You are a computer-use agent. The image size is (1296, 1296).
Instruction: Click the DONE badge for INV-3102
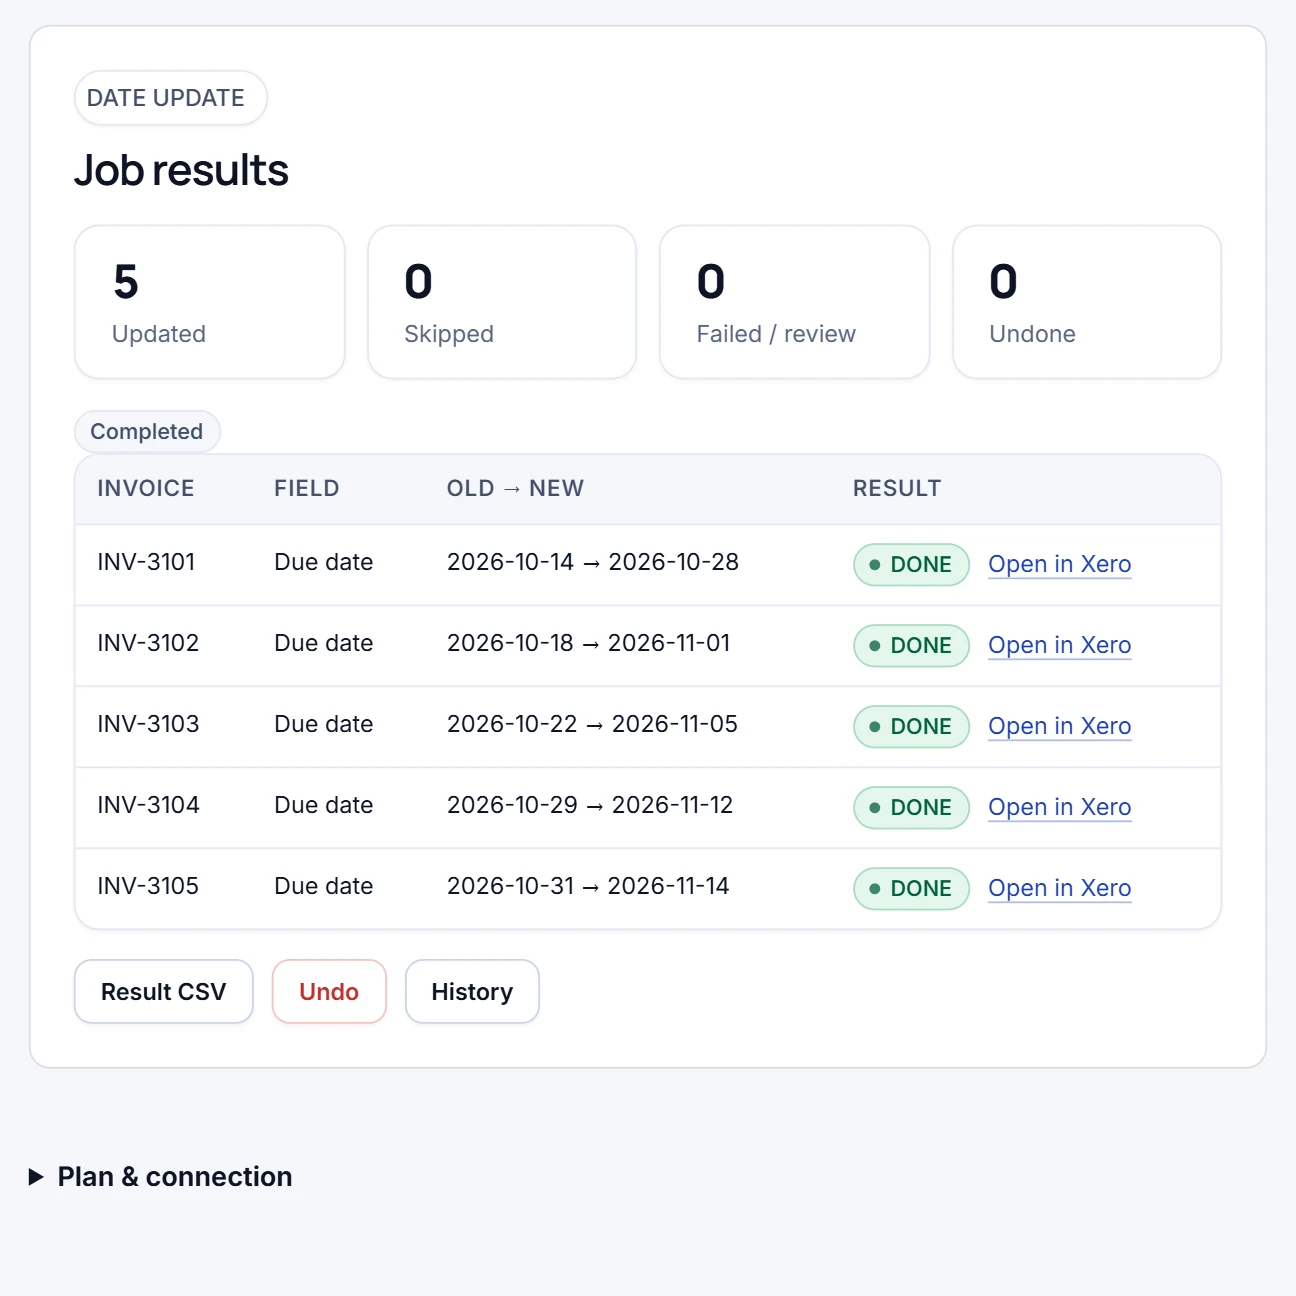pos(911,646)
